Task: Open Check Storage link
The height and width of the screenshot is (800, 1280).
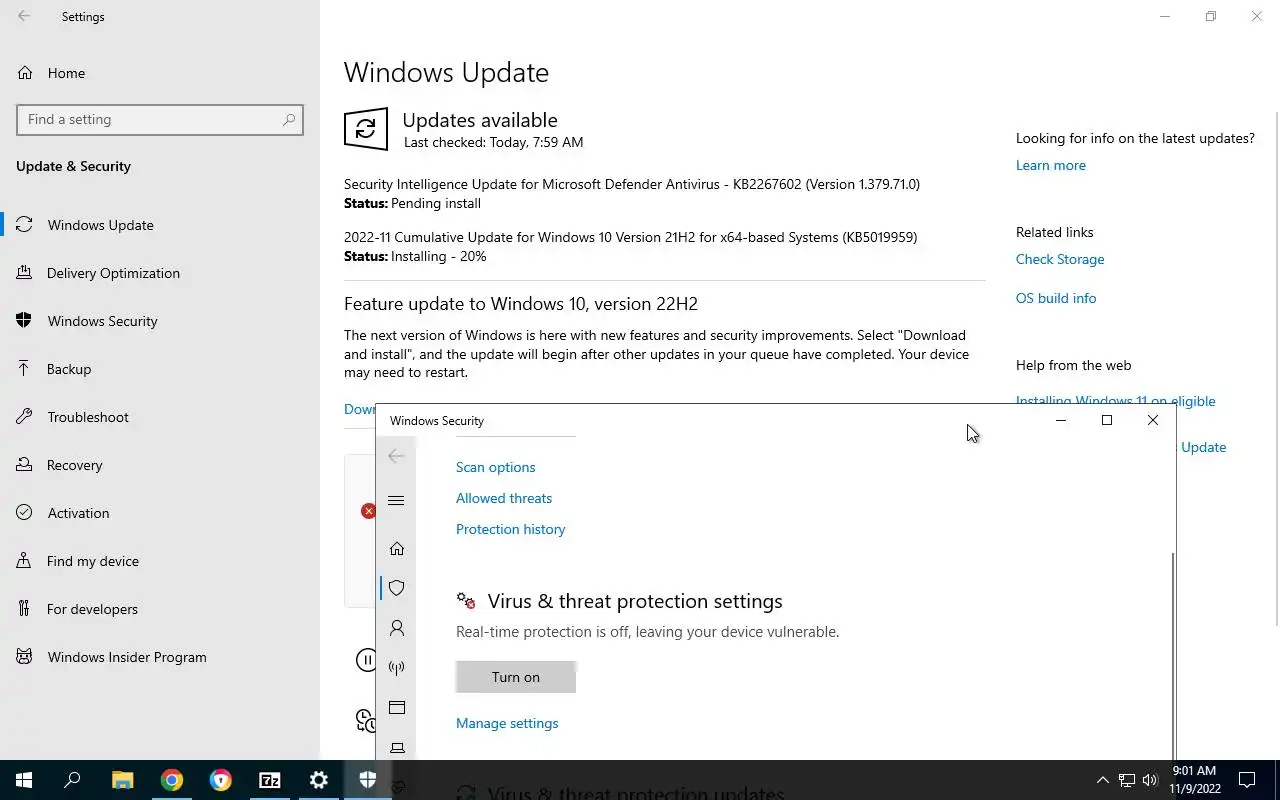Action: click(x=1060, y=259)
